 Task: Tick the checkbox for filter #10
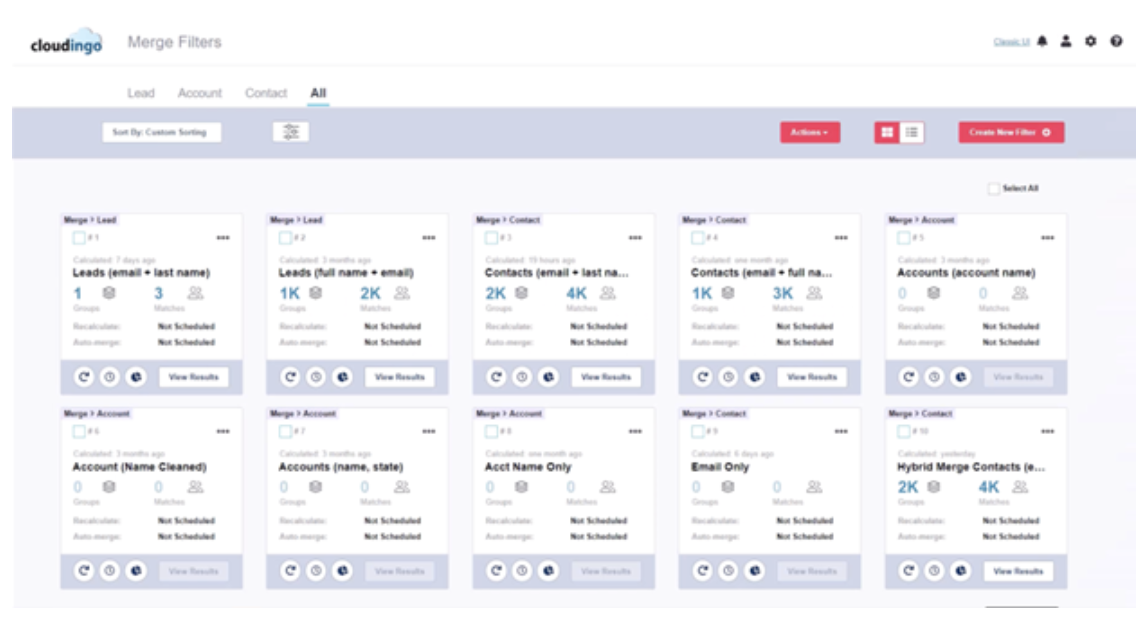click(x=903, y=431)
